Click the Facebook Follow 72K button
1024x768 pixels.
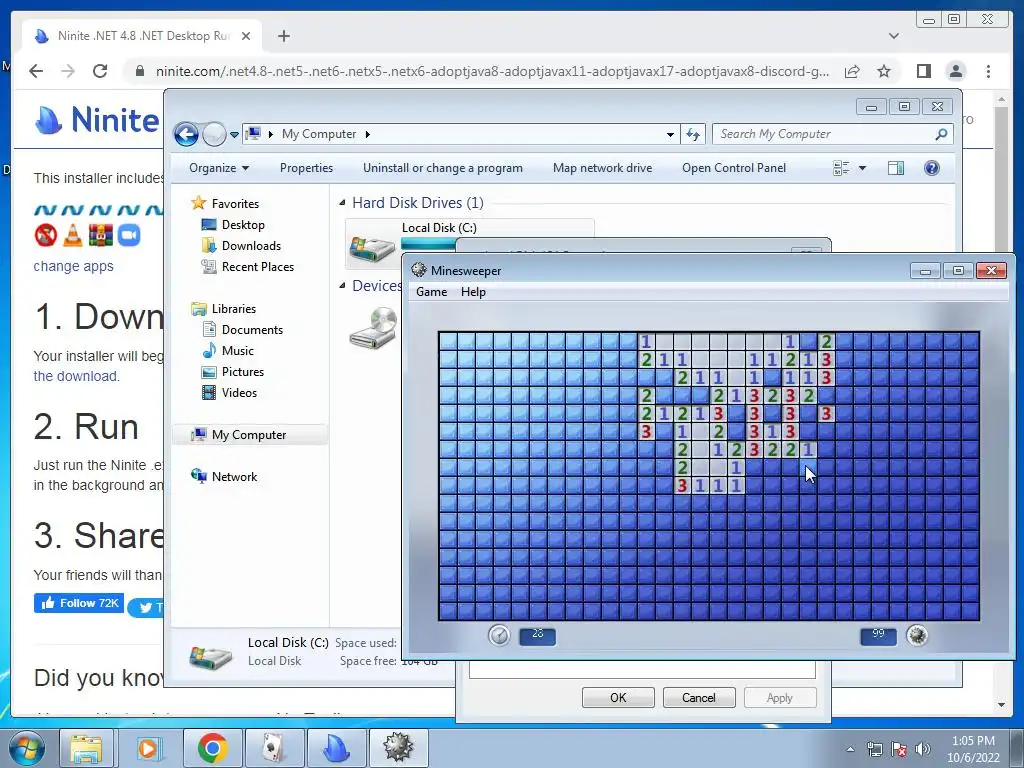[79, 603]
